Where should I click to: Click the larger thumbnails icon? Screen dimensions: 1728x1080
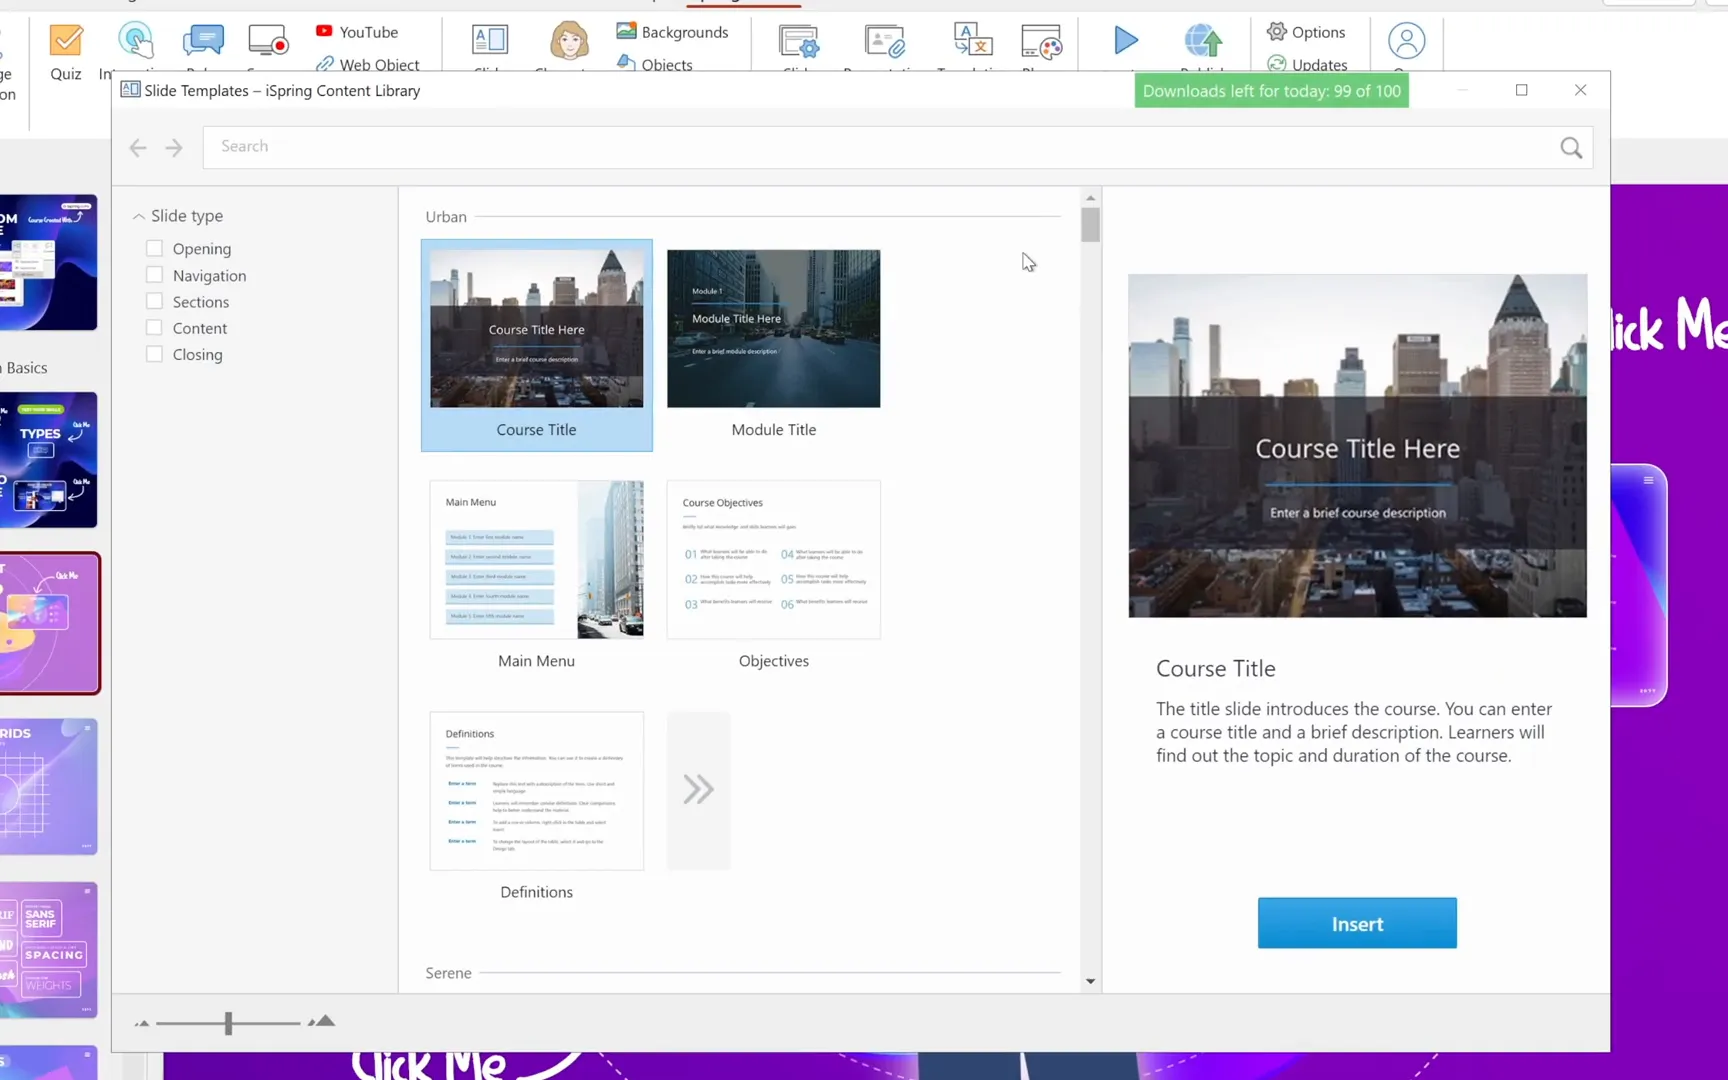(x=322, y=1021)
